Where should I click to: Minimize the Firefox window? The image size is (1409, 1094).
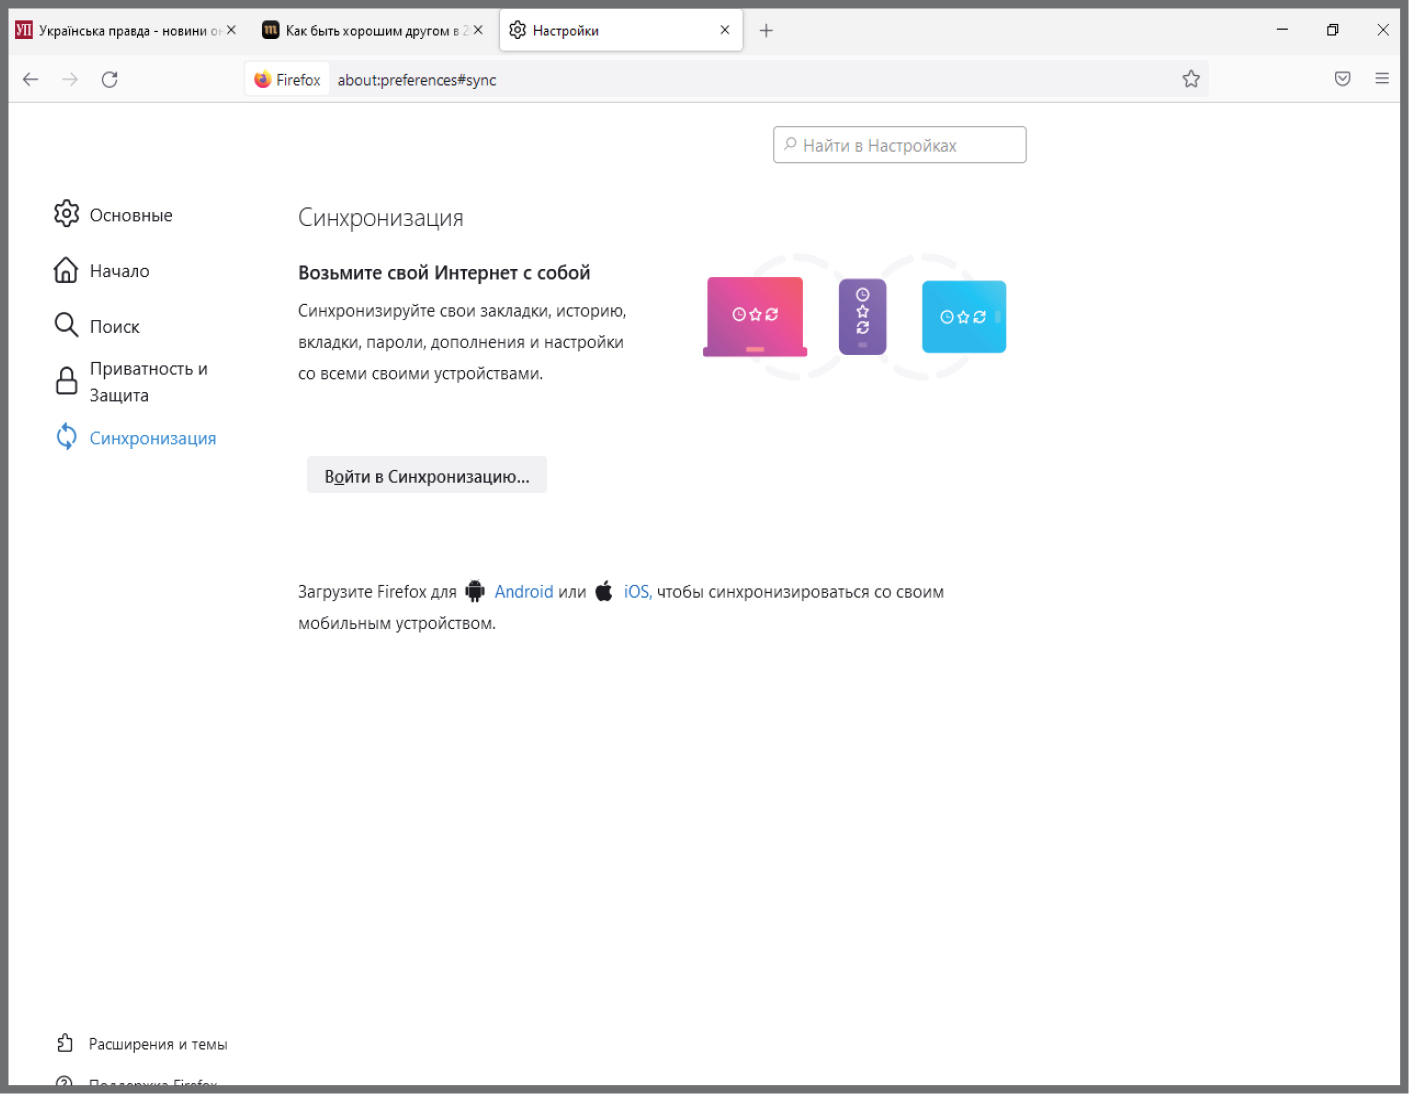pos(1282,30)
